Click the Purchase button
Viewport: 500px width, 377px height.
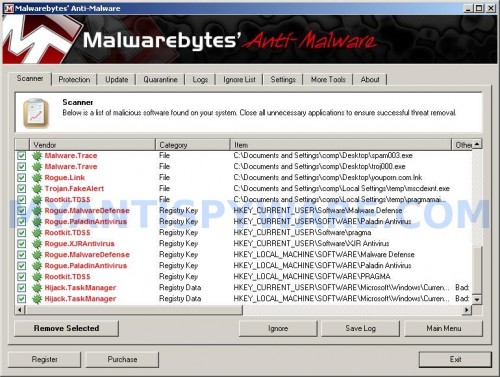(122, 359)
